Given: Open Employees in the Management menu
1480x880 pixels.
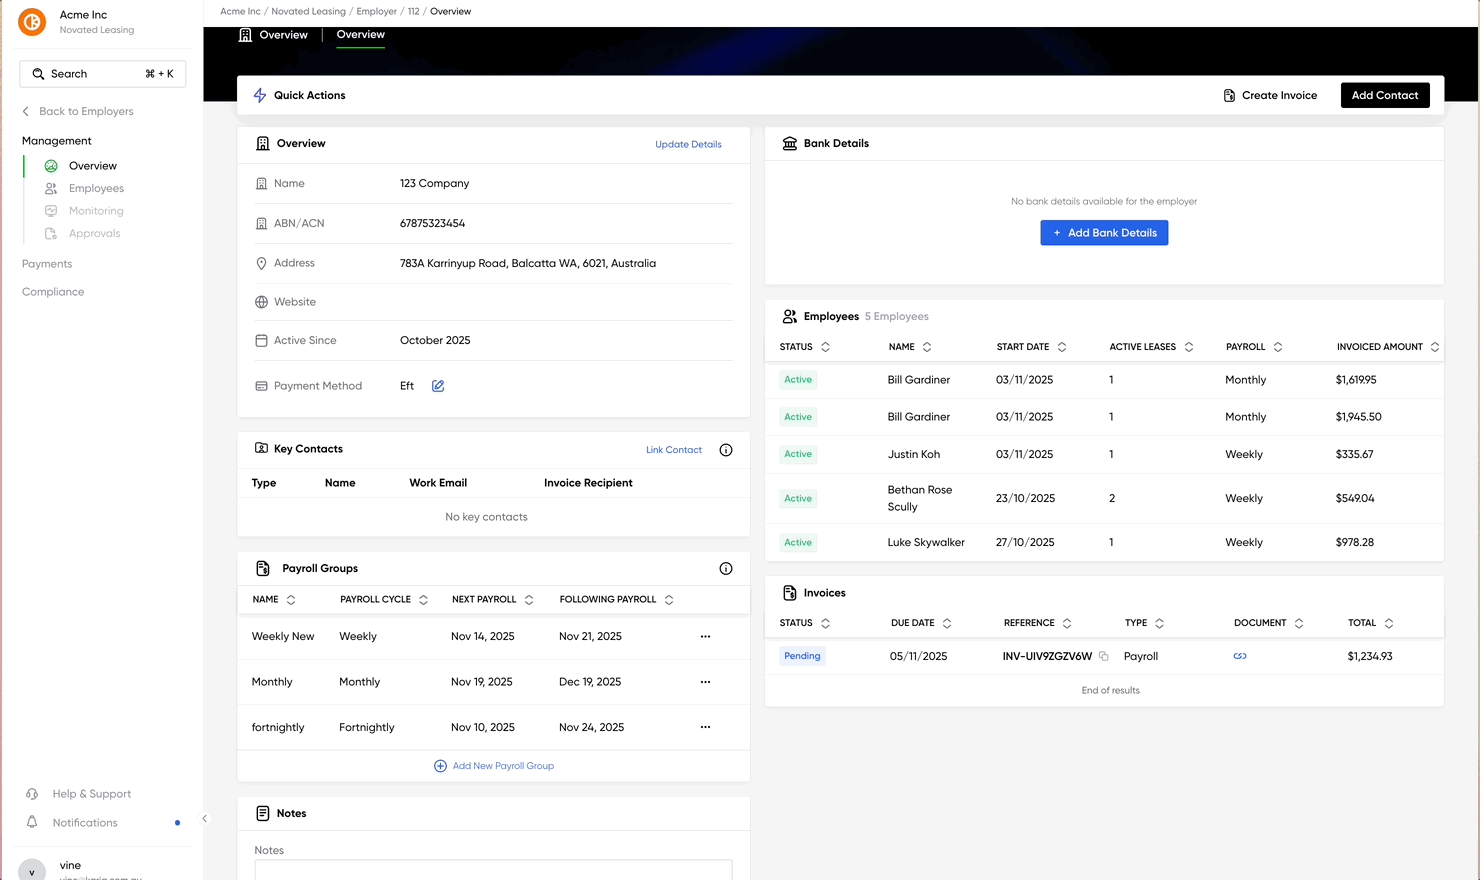Looking at the screenshot, I should [x=96, y=189].
